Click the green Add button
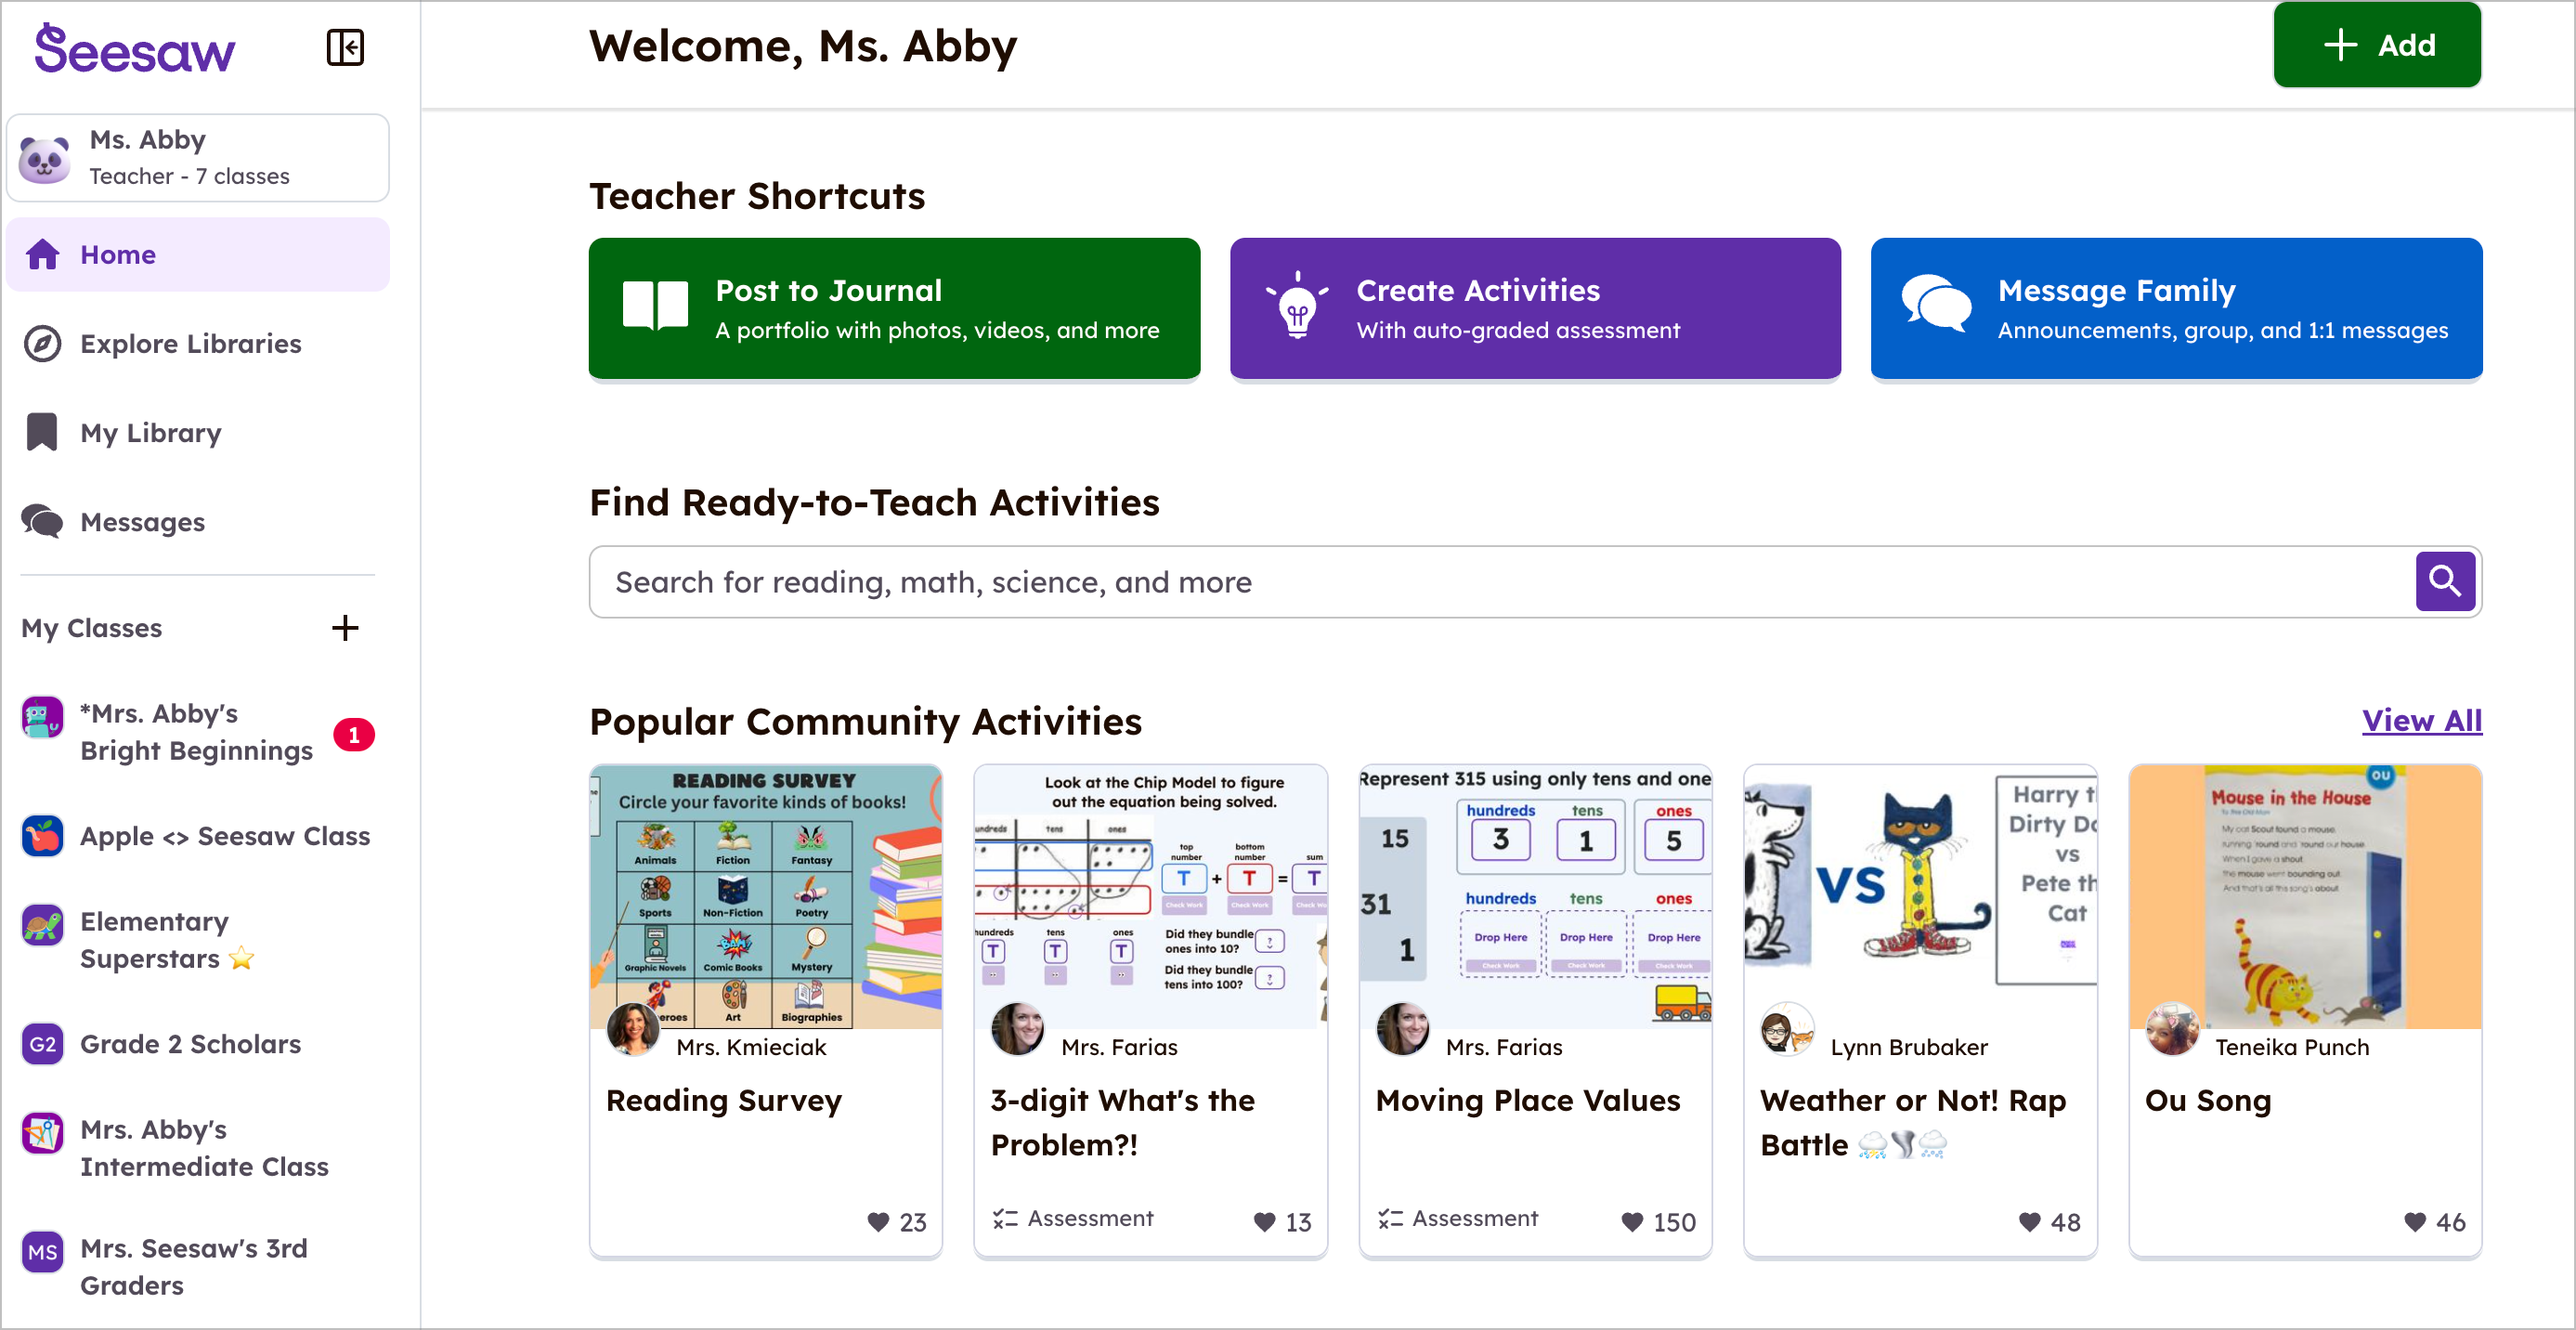The width and height of the screenshot is (2576, 1330). 2377,45
